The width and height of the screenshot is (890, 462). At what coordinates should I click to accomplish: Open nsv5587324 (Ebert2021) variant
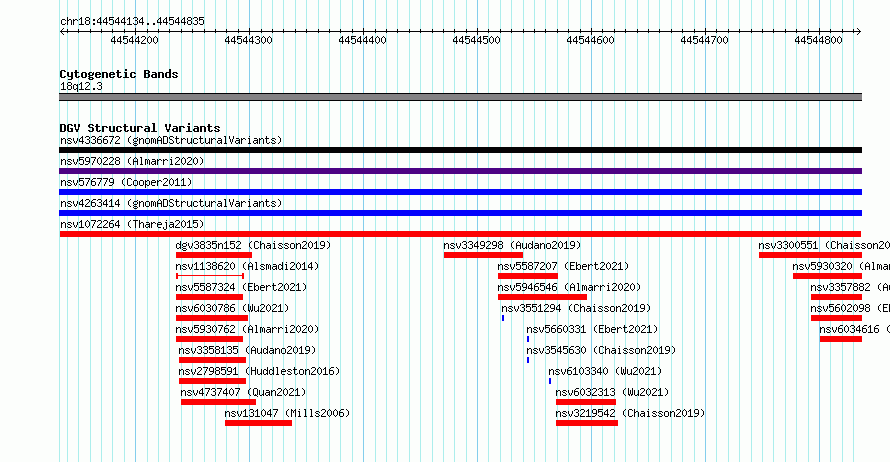click(x=241, y=287)
